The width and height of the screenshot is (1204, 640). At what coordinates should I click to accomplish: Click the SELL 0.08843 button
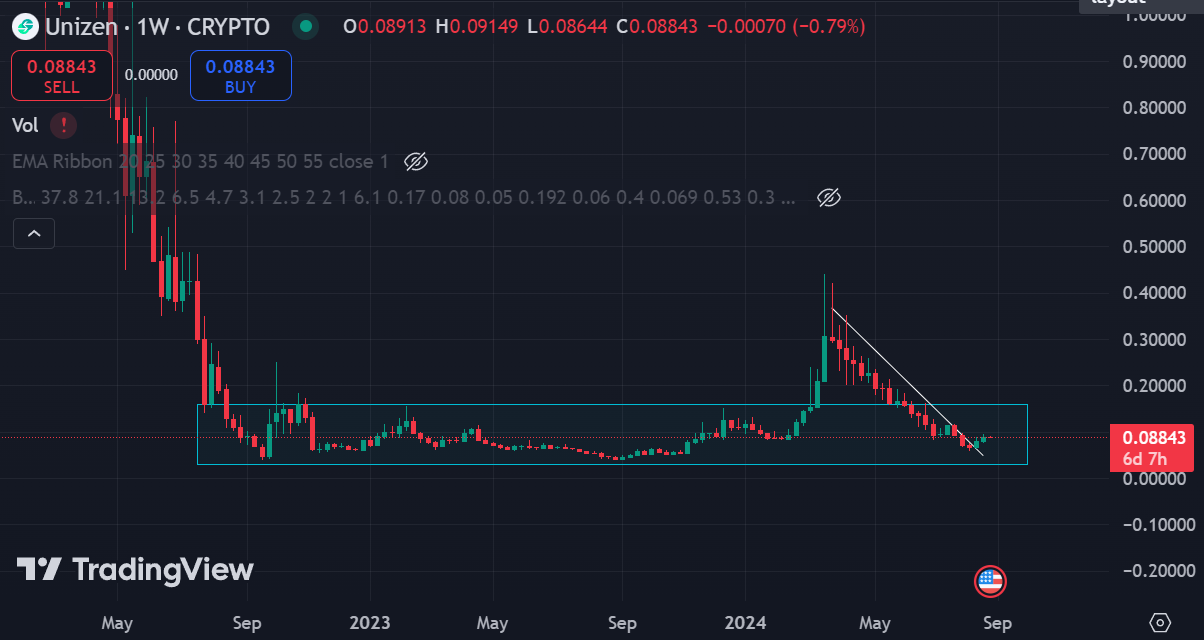coord(61,76)
